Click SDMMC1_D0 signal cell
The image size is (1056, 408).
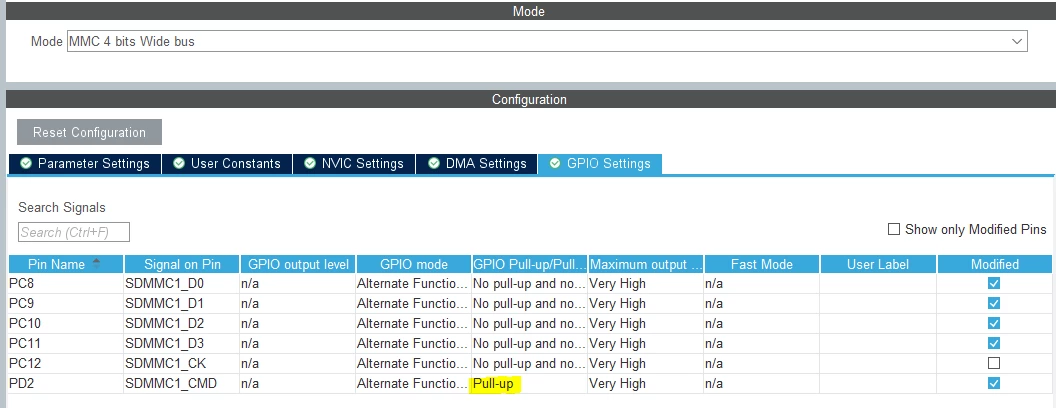click(182, 283)
